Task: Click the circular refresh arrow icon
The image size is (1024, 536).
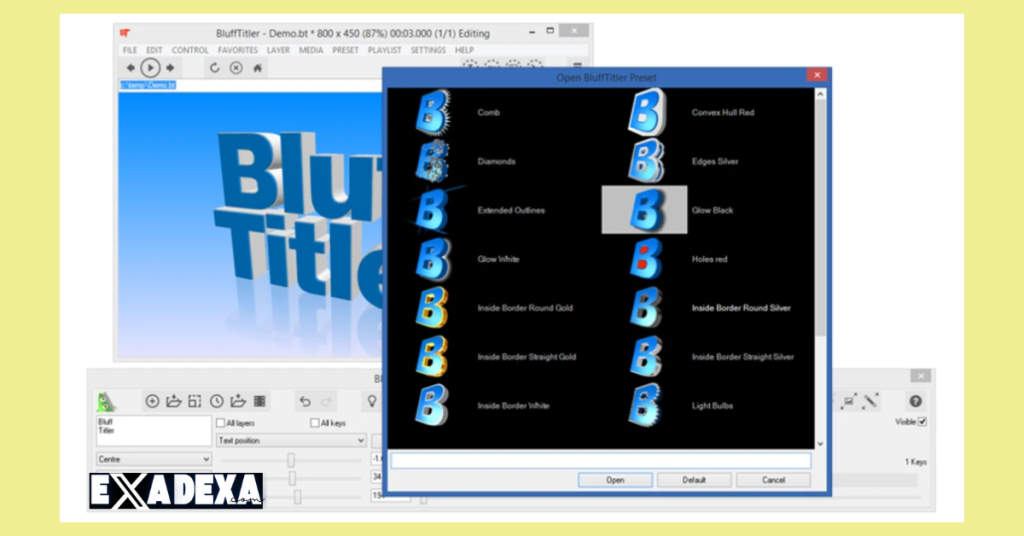Action: click(214, 68)
